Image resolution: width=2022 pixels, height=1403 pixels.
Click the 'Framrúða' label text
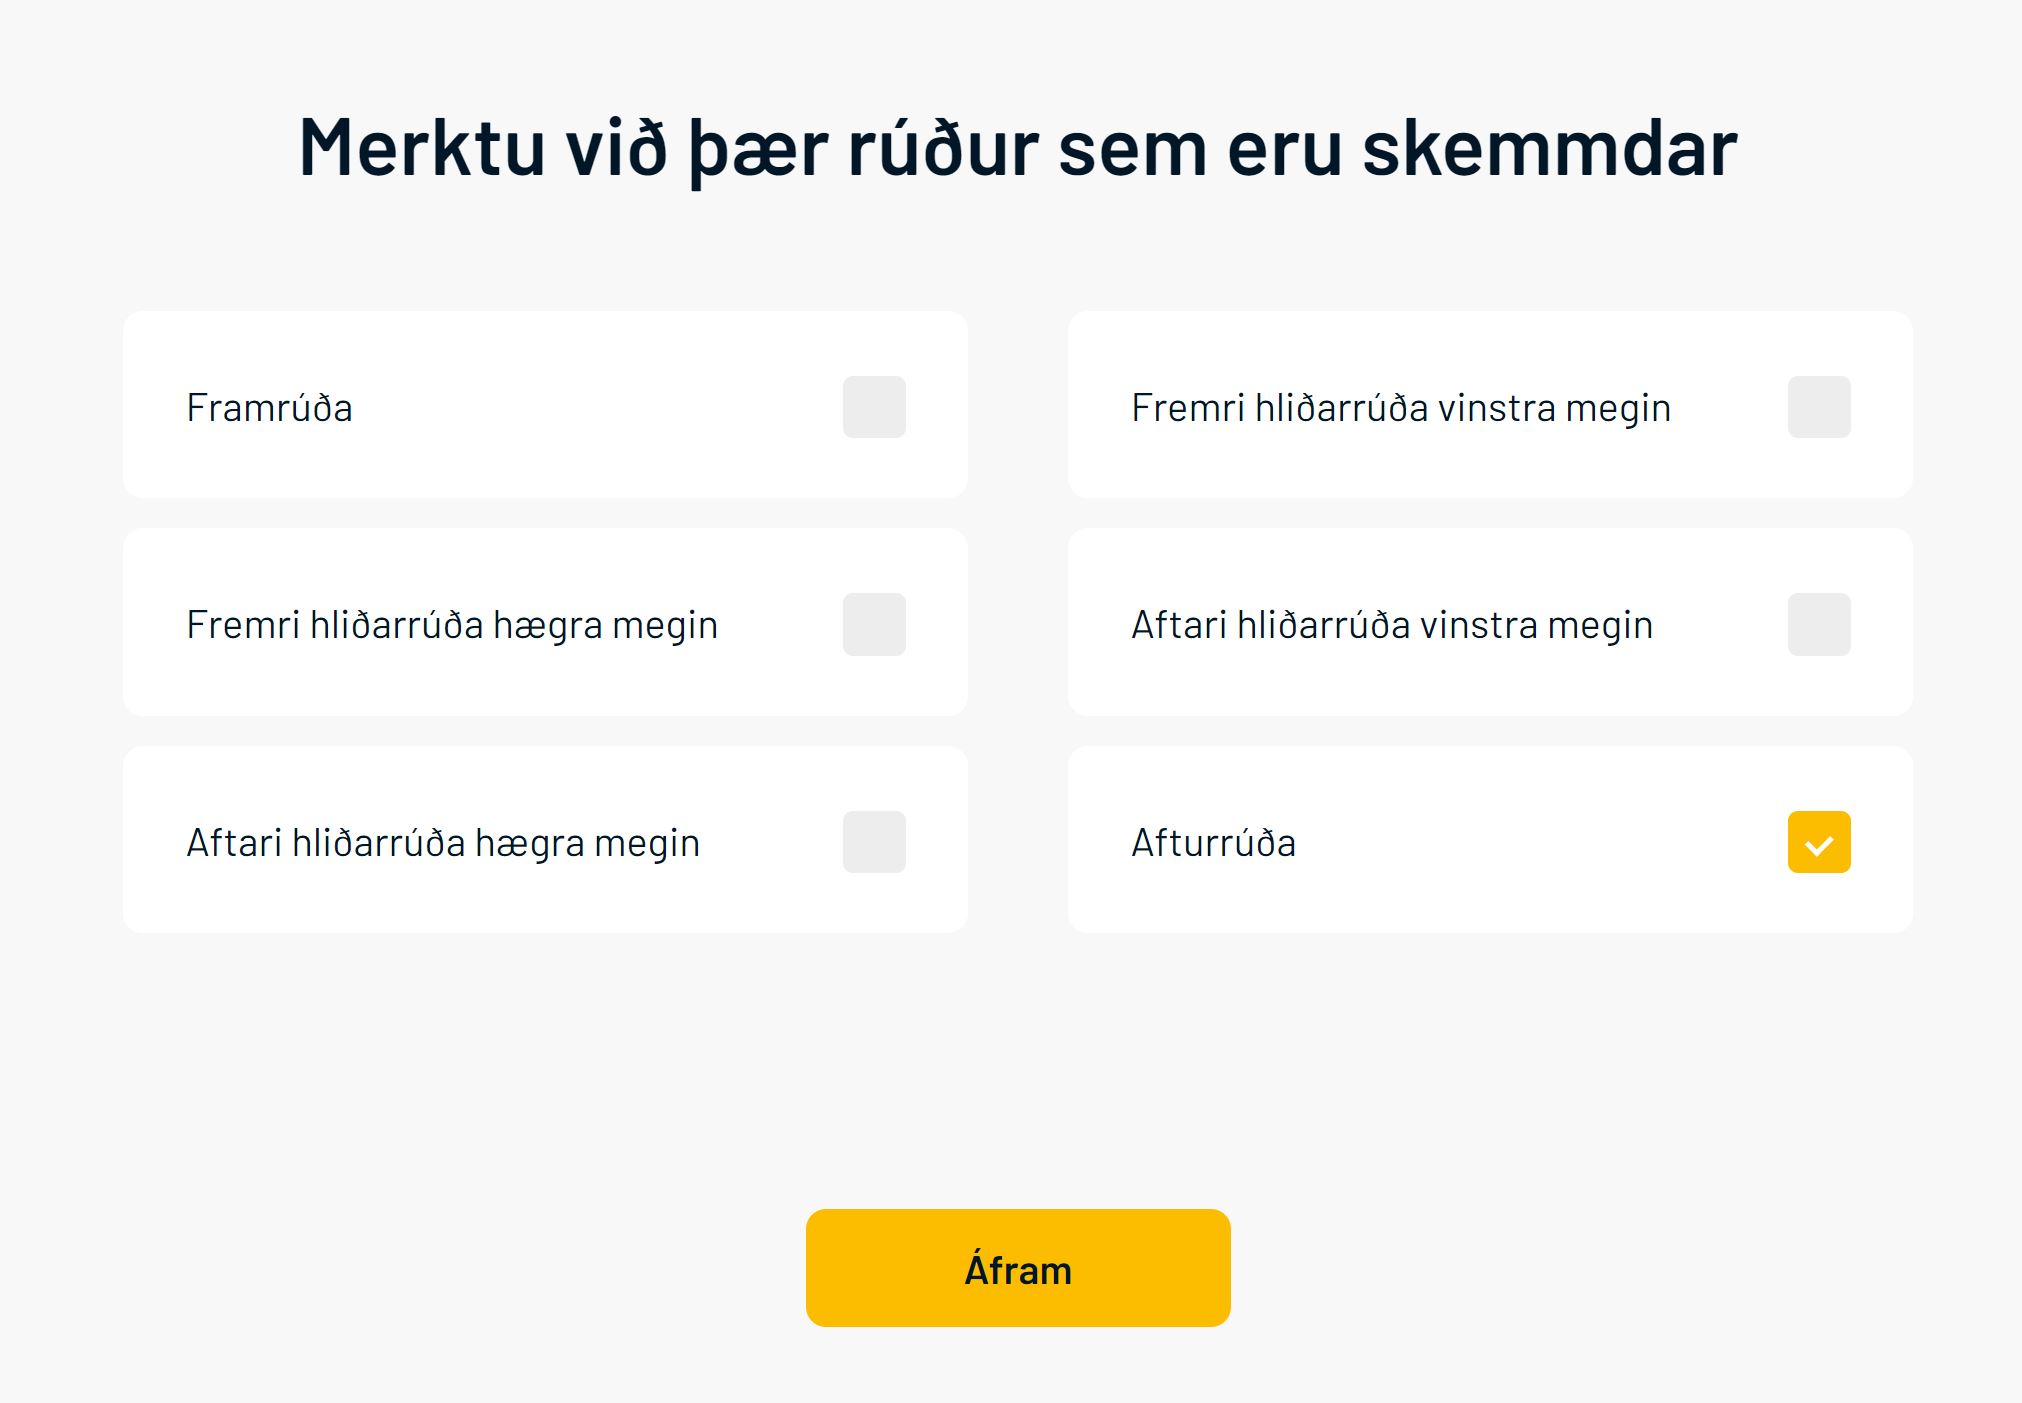pyautogui.click(x=269, y=408)
